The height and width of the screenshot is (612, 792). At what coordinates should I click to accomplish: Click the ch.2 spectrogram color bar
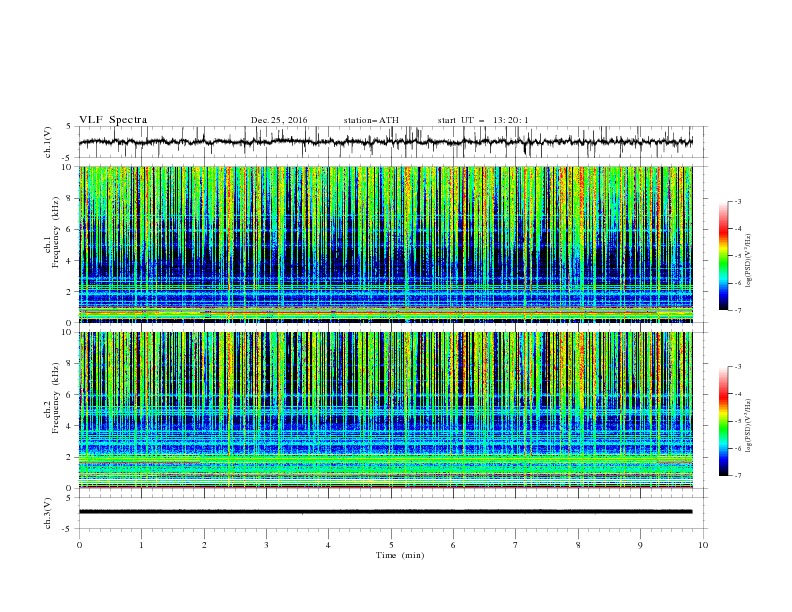coord(724,421)
